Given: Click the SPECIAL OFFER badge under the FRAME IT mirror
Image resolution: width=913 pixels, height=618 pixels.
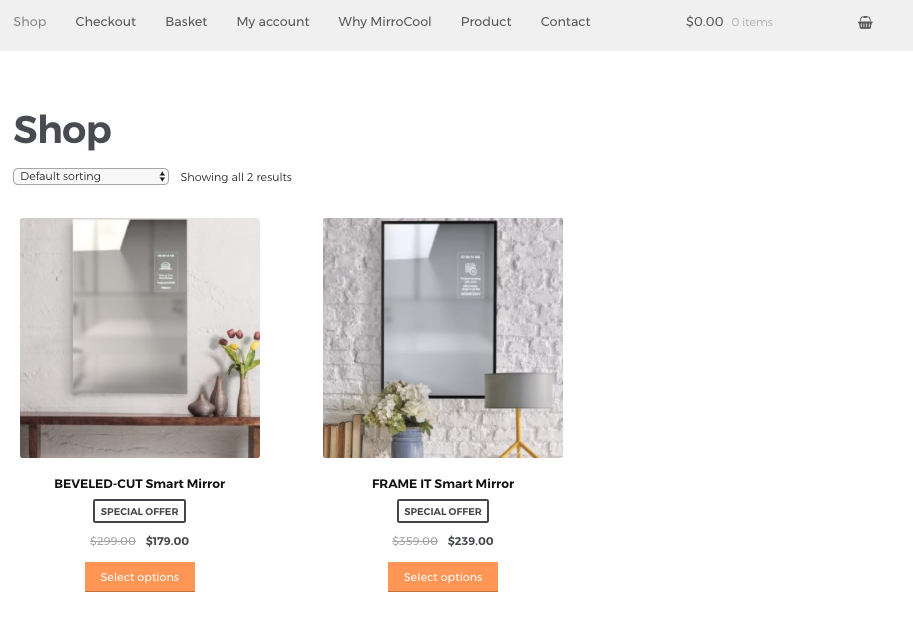Looking at the screenshot, I should pyautogui.click(x=443, y=511).
